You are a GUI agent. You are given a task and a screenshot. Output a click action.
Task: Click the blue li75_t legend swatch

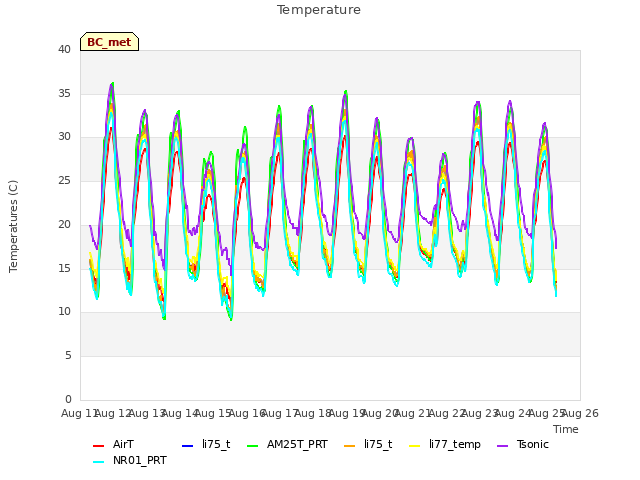point(187,445)
